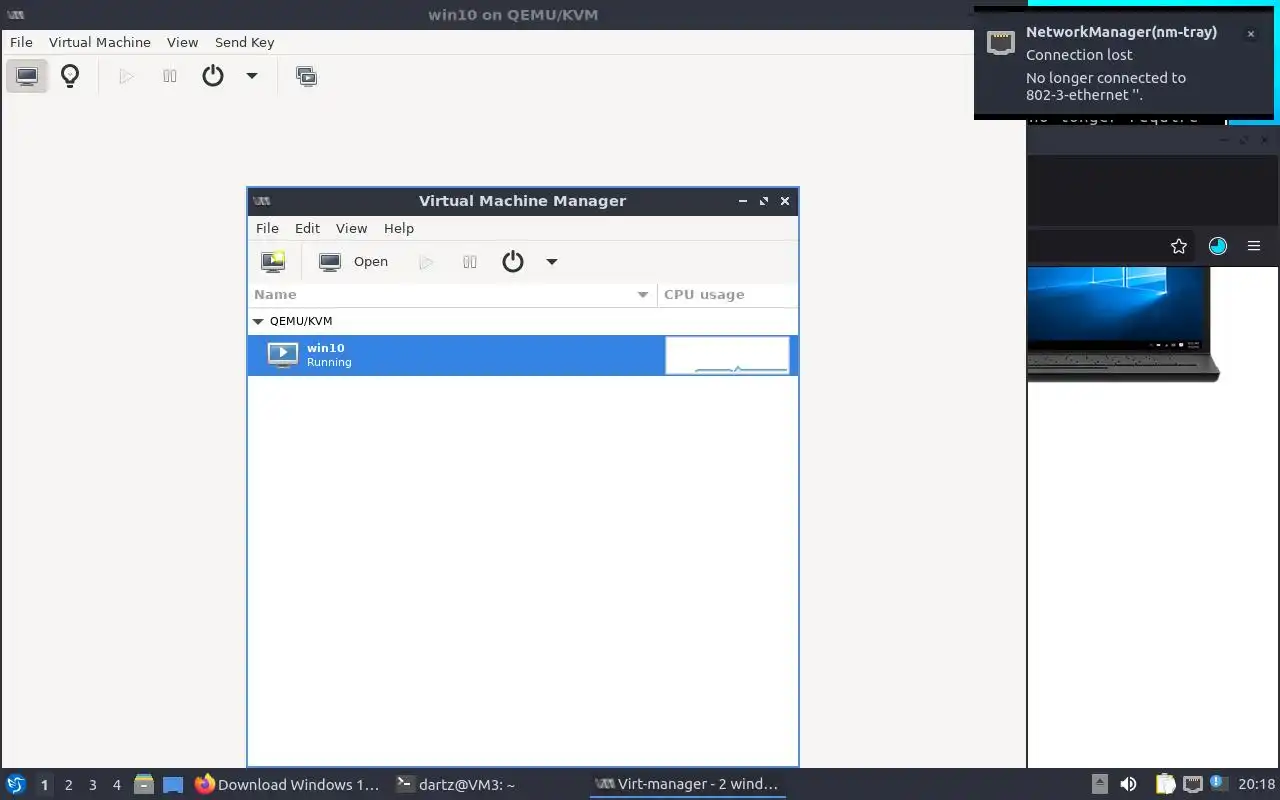Click the power icon in Virtual Machine Manager toolbar
1280x800 pixels.
click(x=513, y=262)
